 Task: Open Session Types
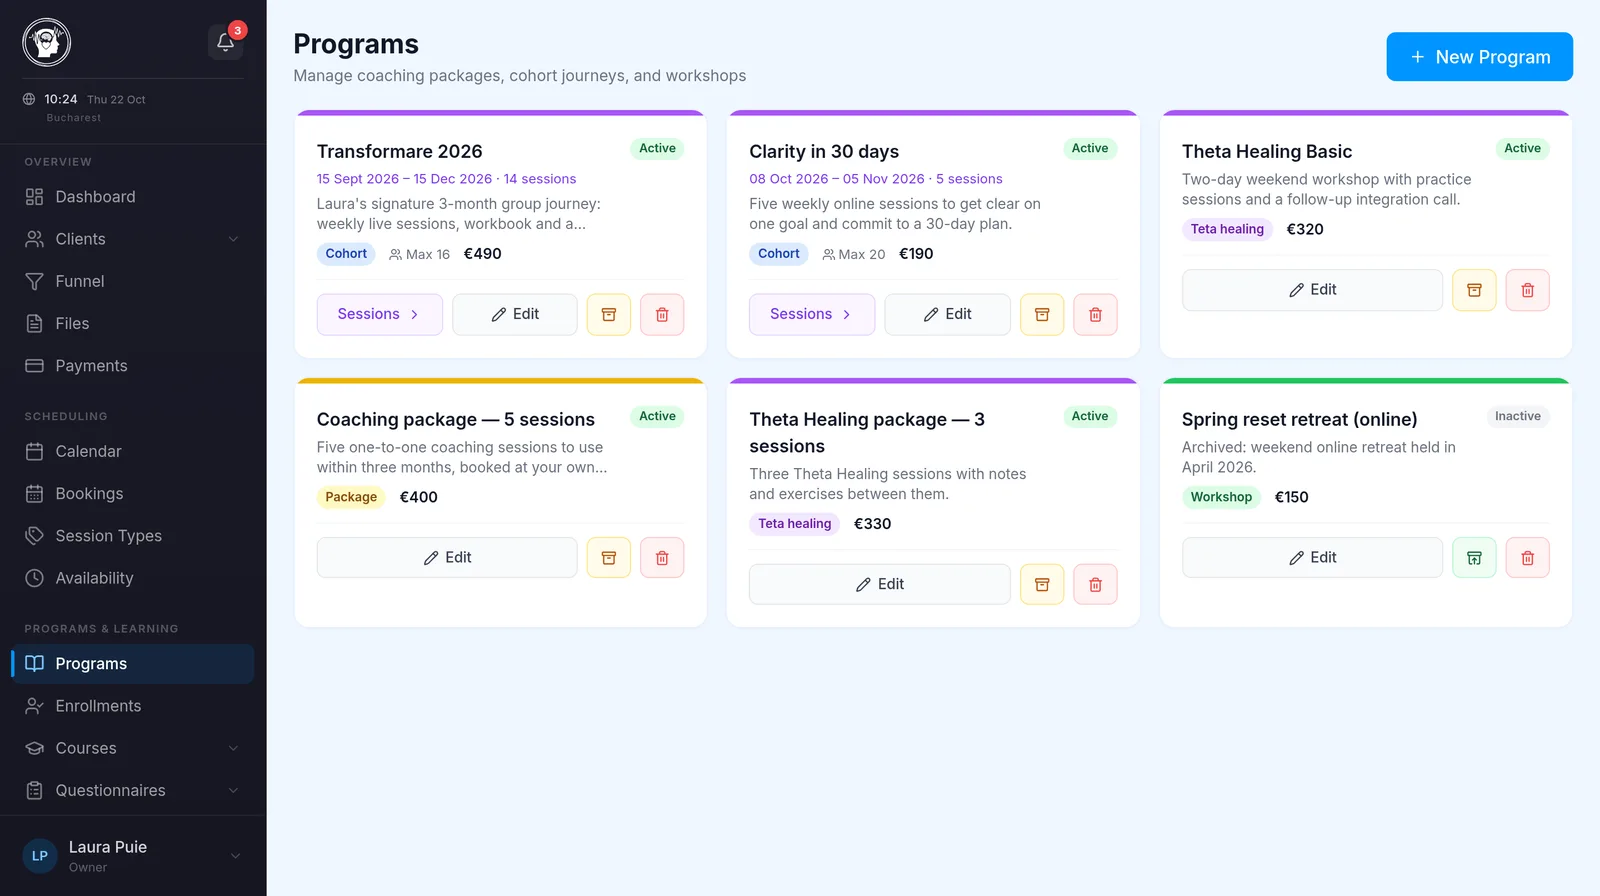coord(133,536)
